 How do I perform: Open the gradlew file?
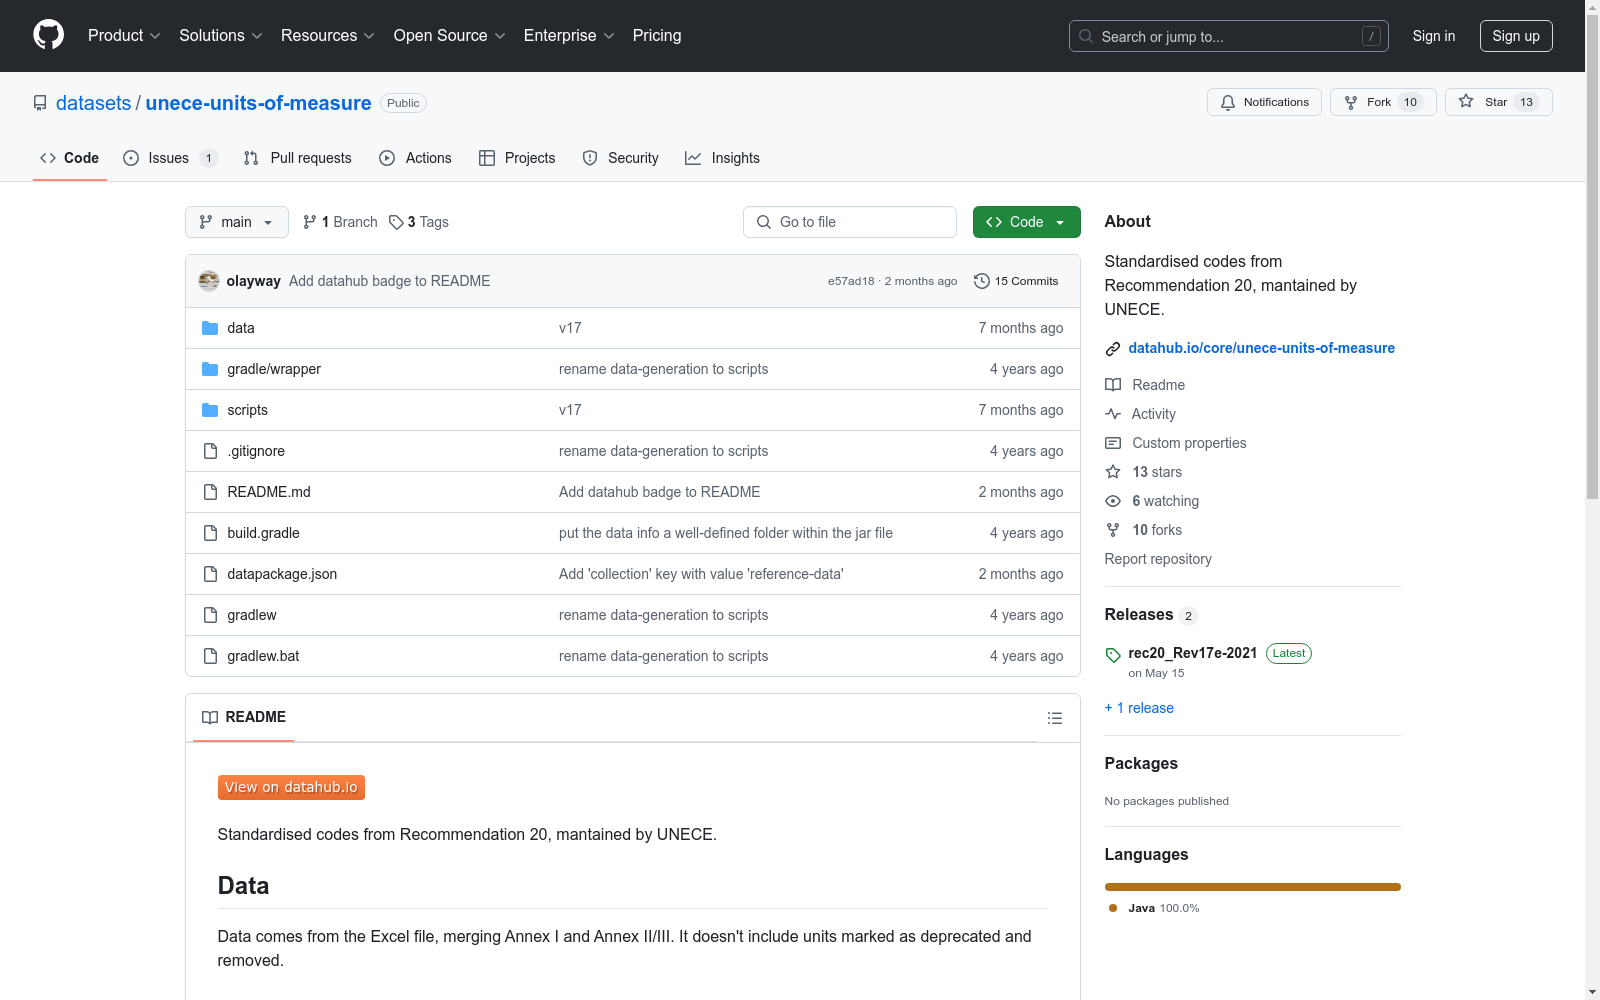[252, 615]
